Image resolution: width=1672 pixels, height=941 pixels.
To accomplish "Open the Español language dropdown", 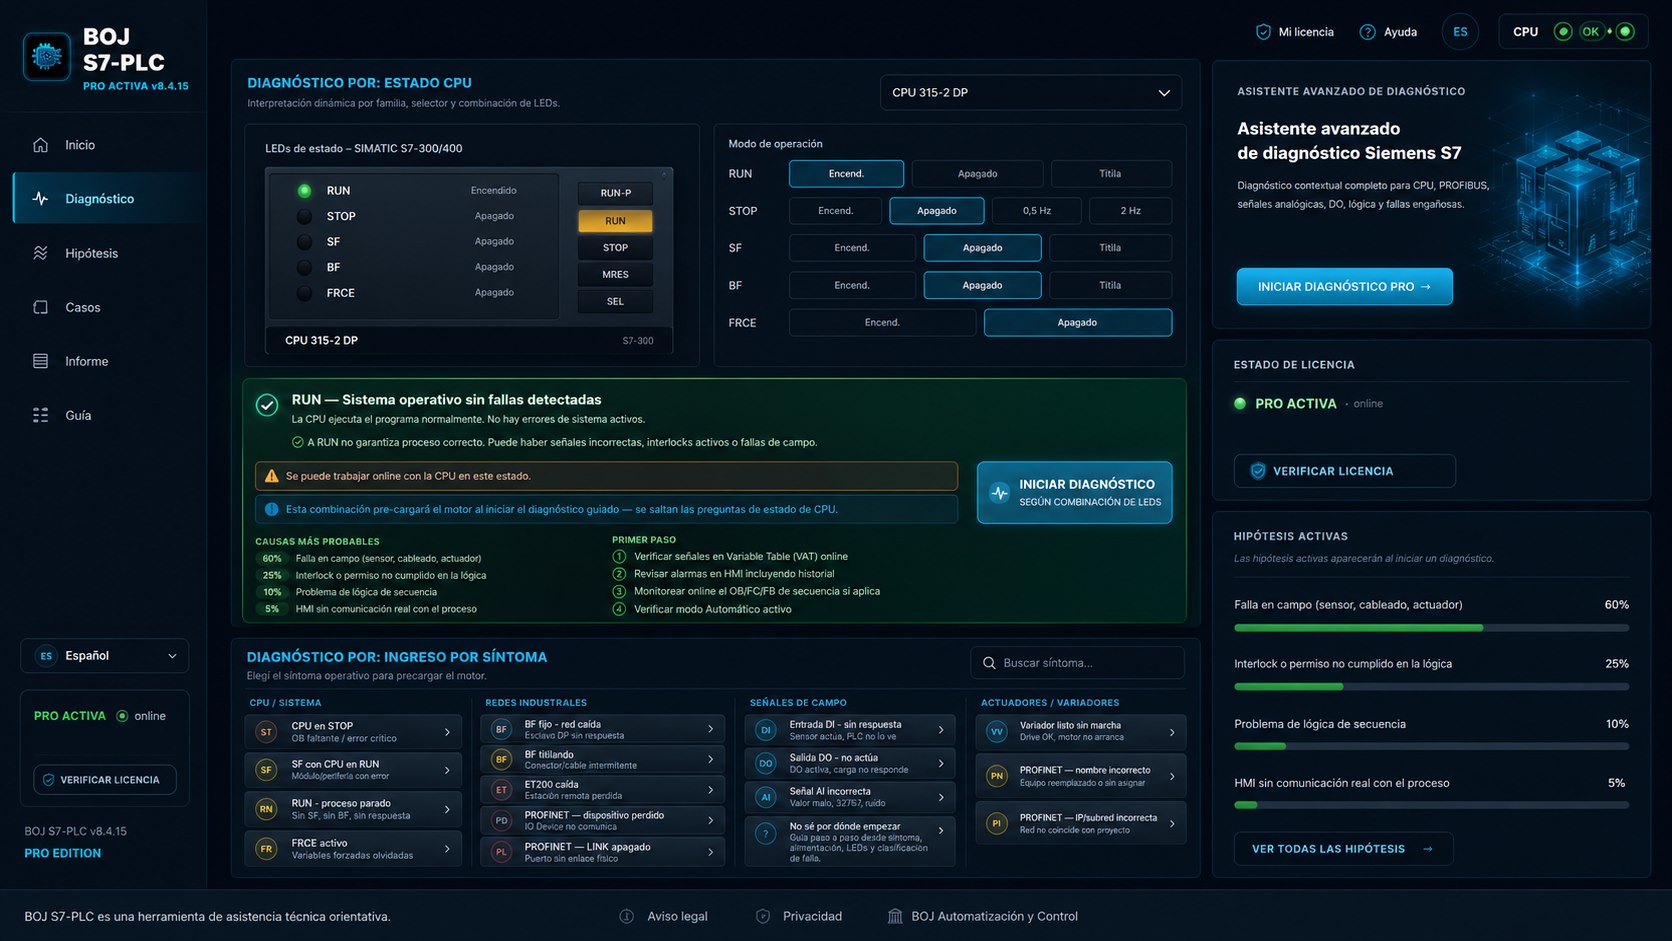I will click(105, 656).
